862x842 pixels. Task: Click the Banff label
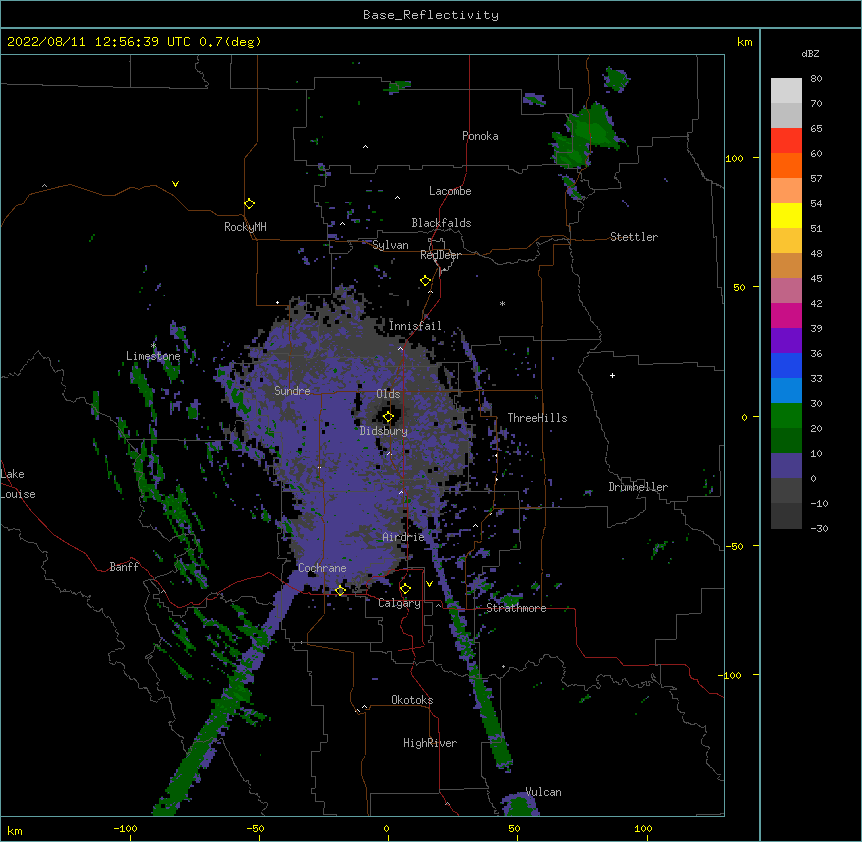pyautogui.click(x=124, y=567)
